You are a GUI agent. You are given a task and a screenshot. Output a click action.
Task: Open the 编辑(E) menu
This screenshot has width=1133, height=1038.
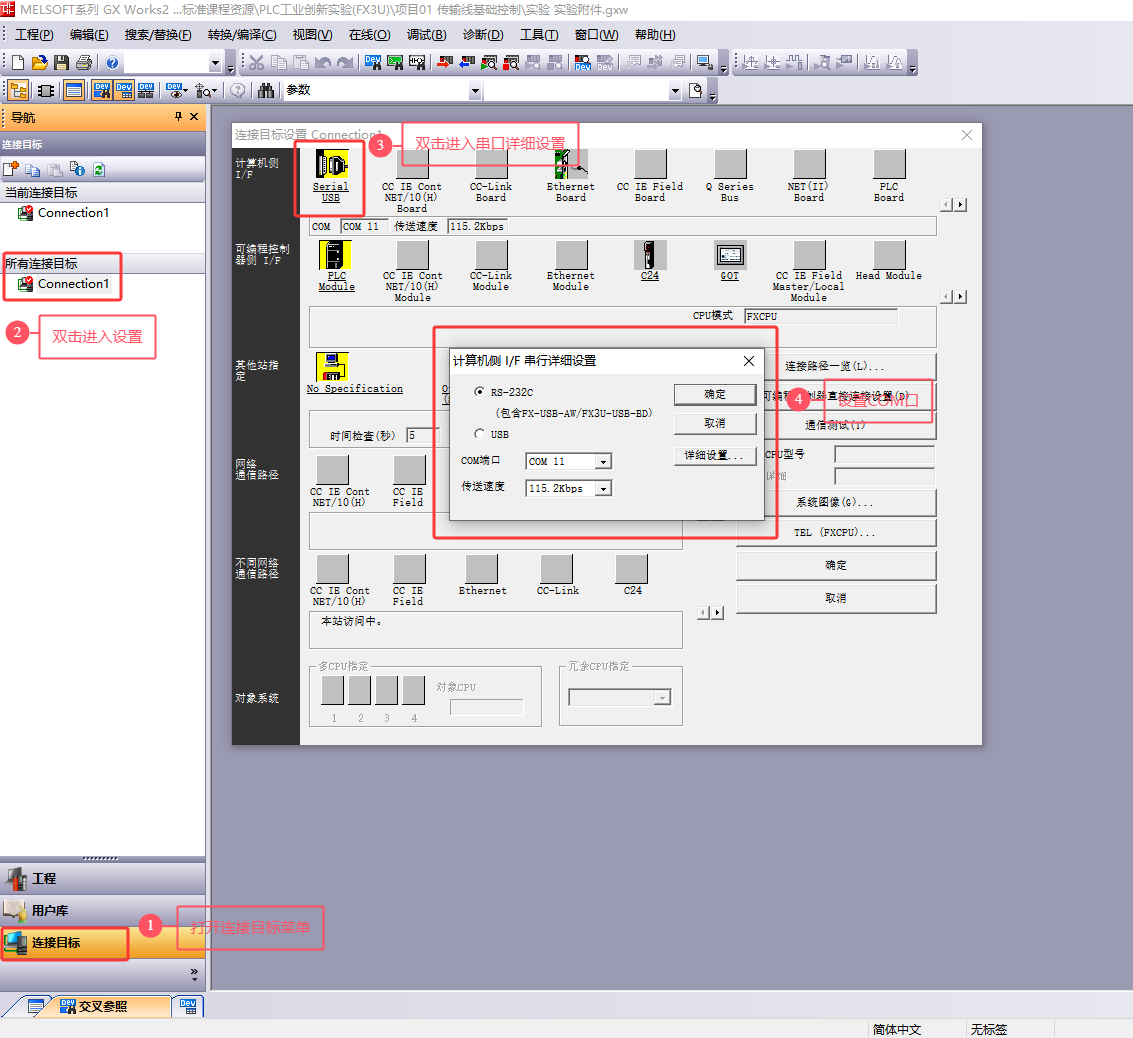[89, 35]
